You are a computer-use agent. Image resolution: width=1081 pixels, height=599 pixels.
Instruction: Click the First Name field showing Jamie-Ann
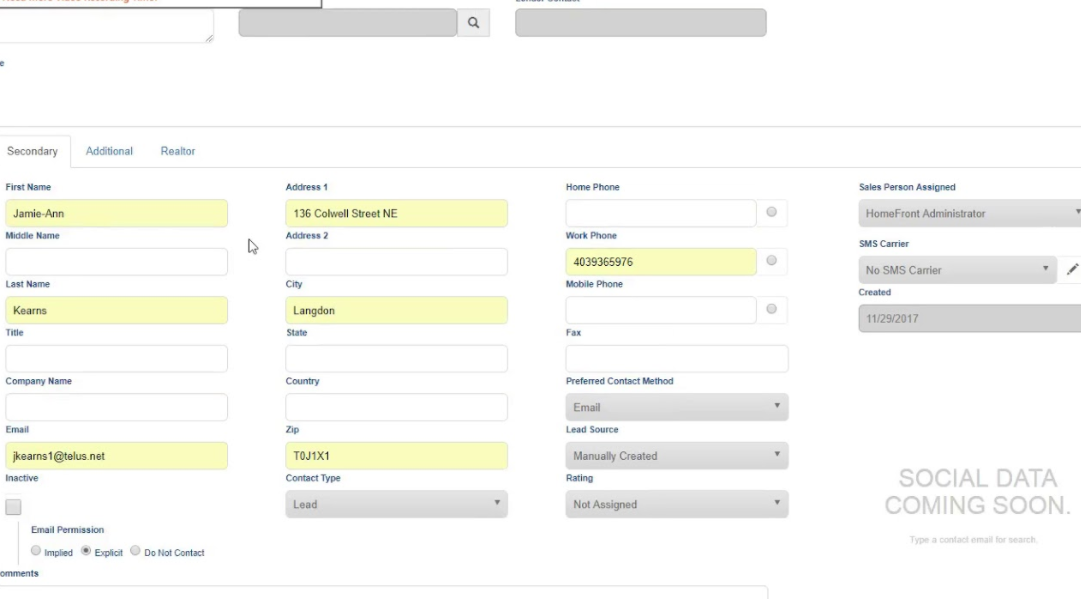(x=116, y=213)
